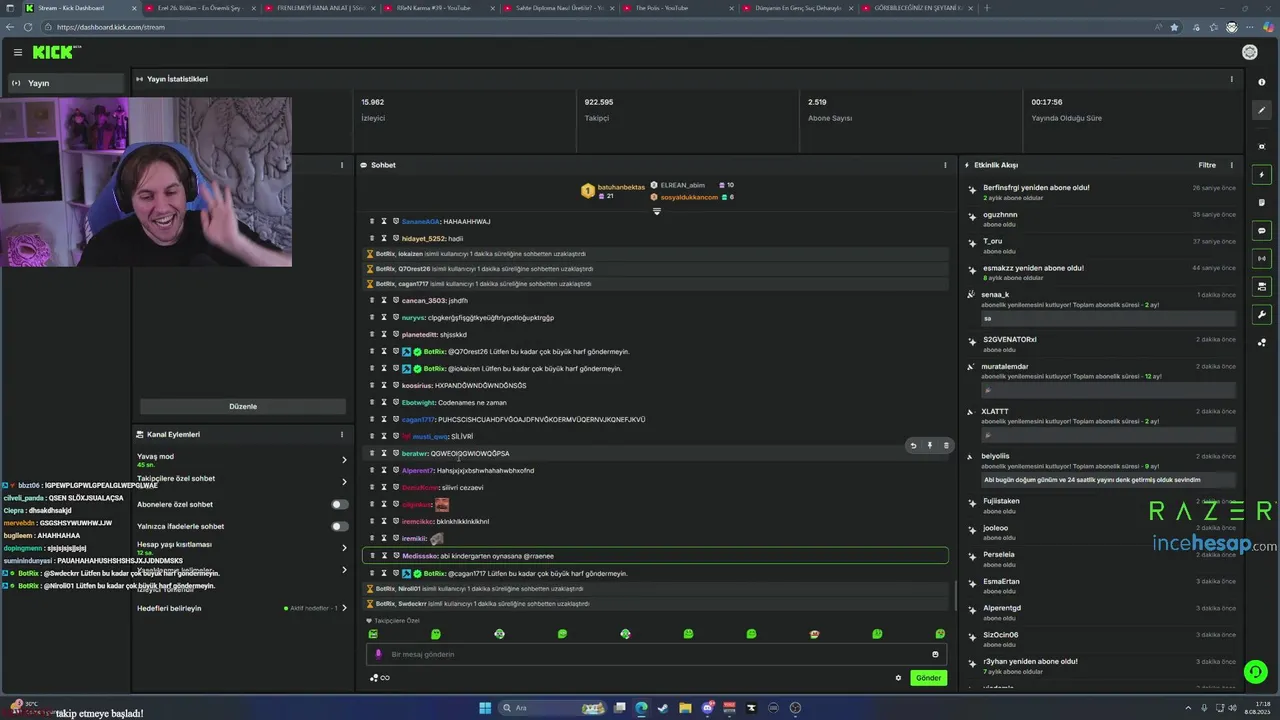The image size is (1280, 720).
Task: Open the emoji picker in the message box
Action: [935, 654]
